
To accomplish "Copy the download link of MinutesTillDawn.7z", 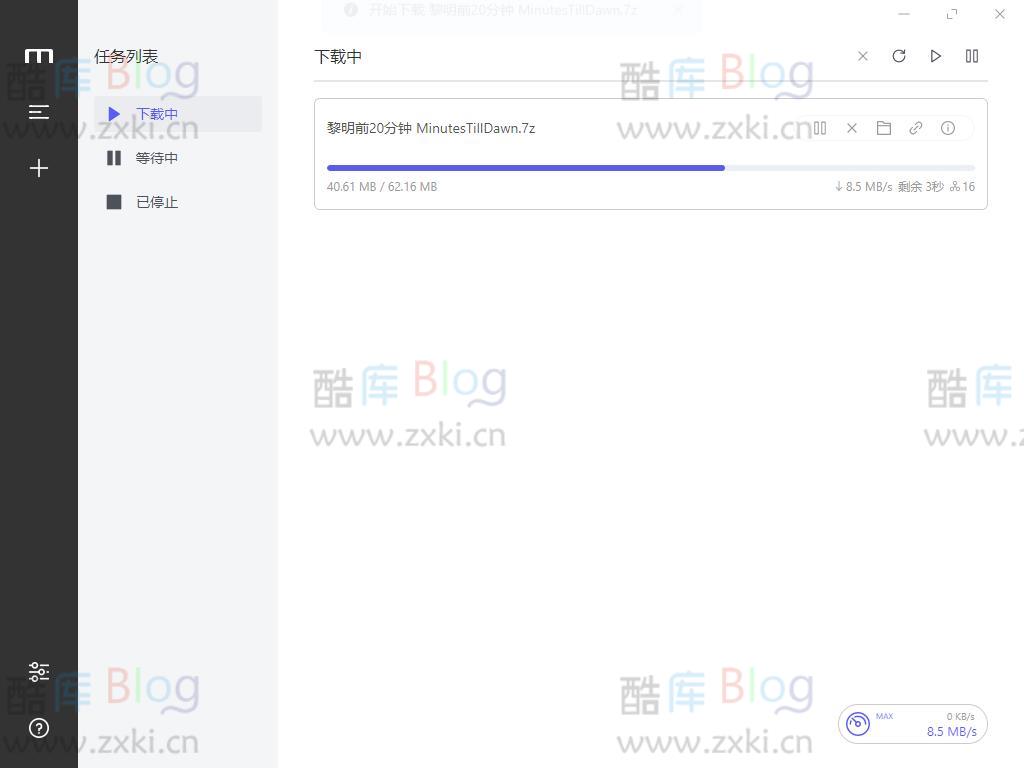I will (915, 128).
